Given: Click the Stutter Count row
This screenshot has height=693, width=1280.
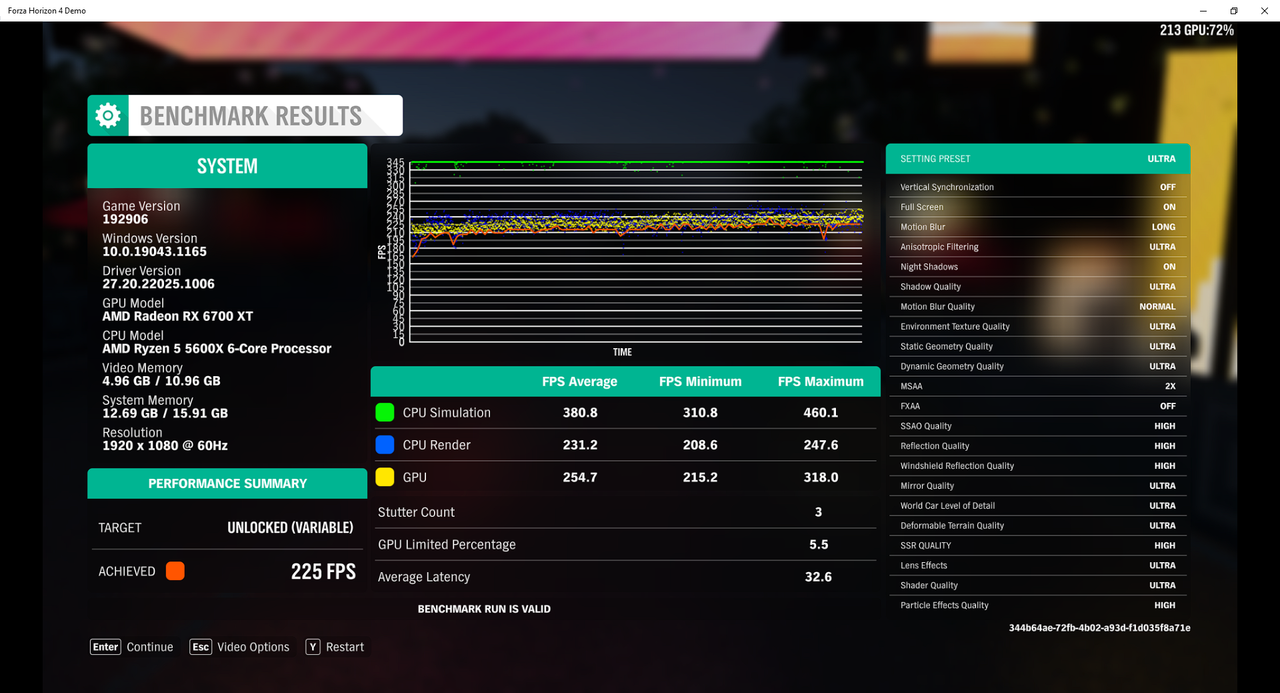Looking at the screenshot, I should point(625,512).
